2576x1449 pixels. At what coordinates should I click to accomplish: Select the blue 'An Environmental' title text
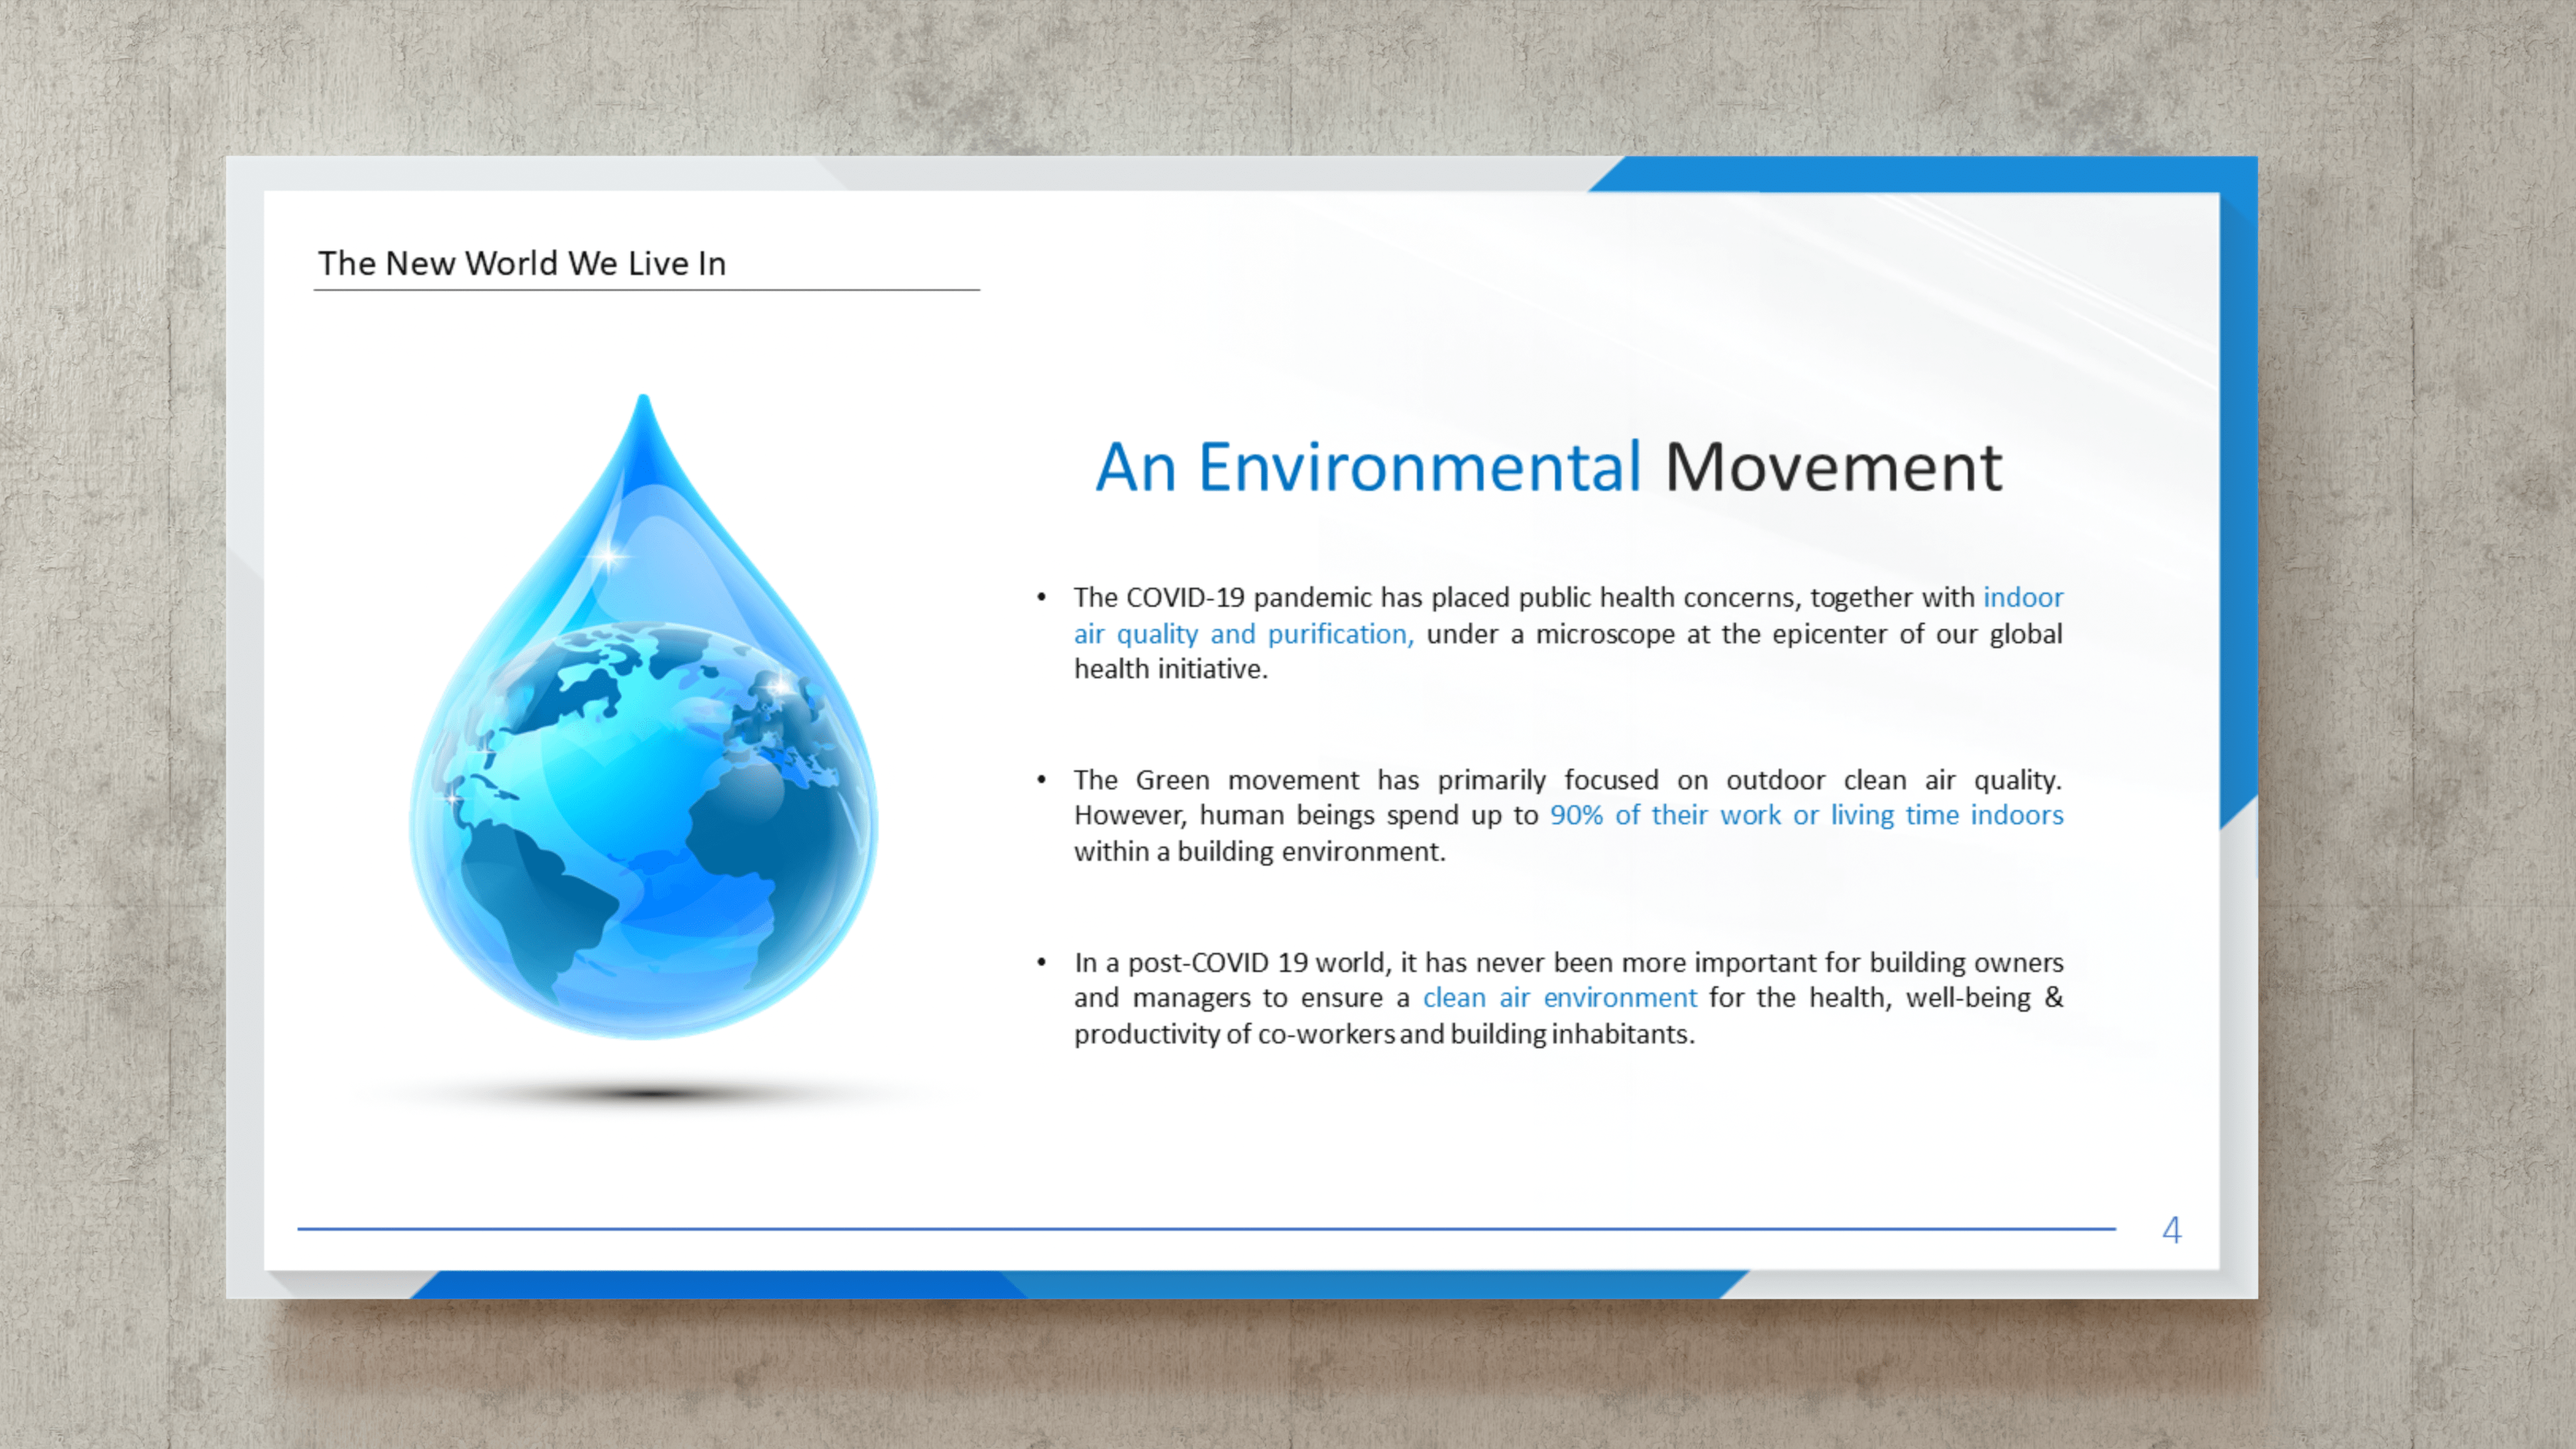tap(1368, 467)
